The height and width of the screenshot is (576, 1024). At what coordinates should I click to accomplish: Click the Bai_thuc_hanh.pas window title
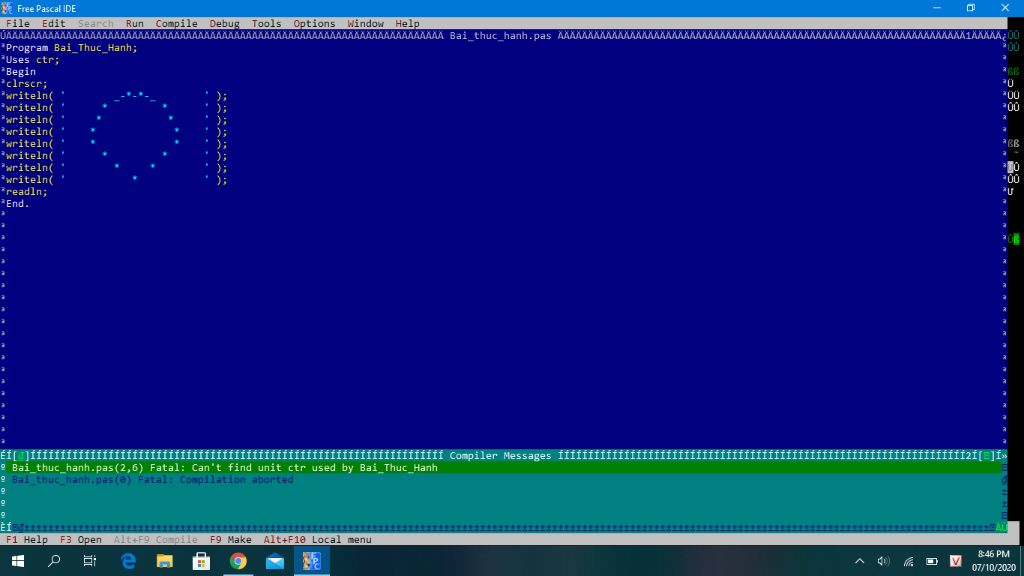tap(500, 35)
